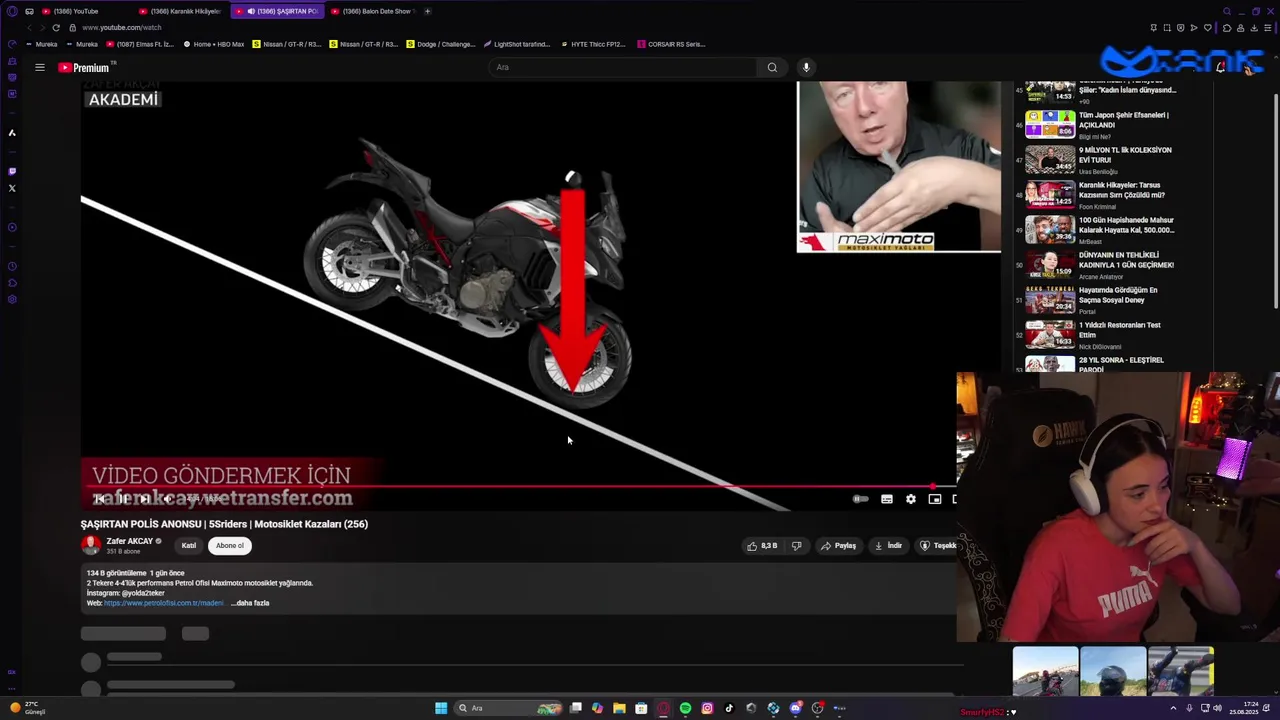Open the weather widget showing 27°C
Screen dimensions: 1280x720
click(27, 708)
